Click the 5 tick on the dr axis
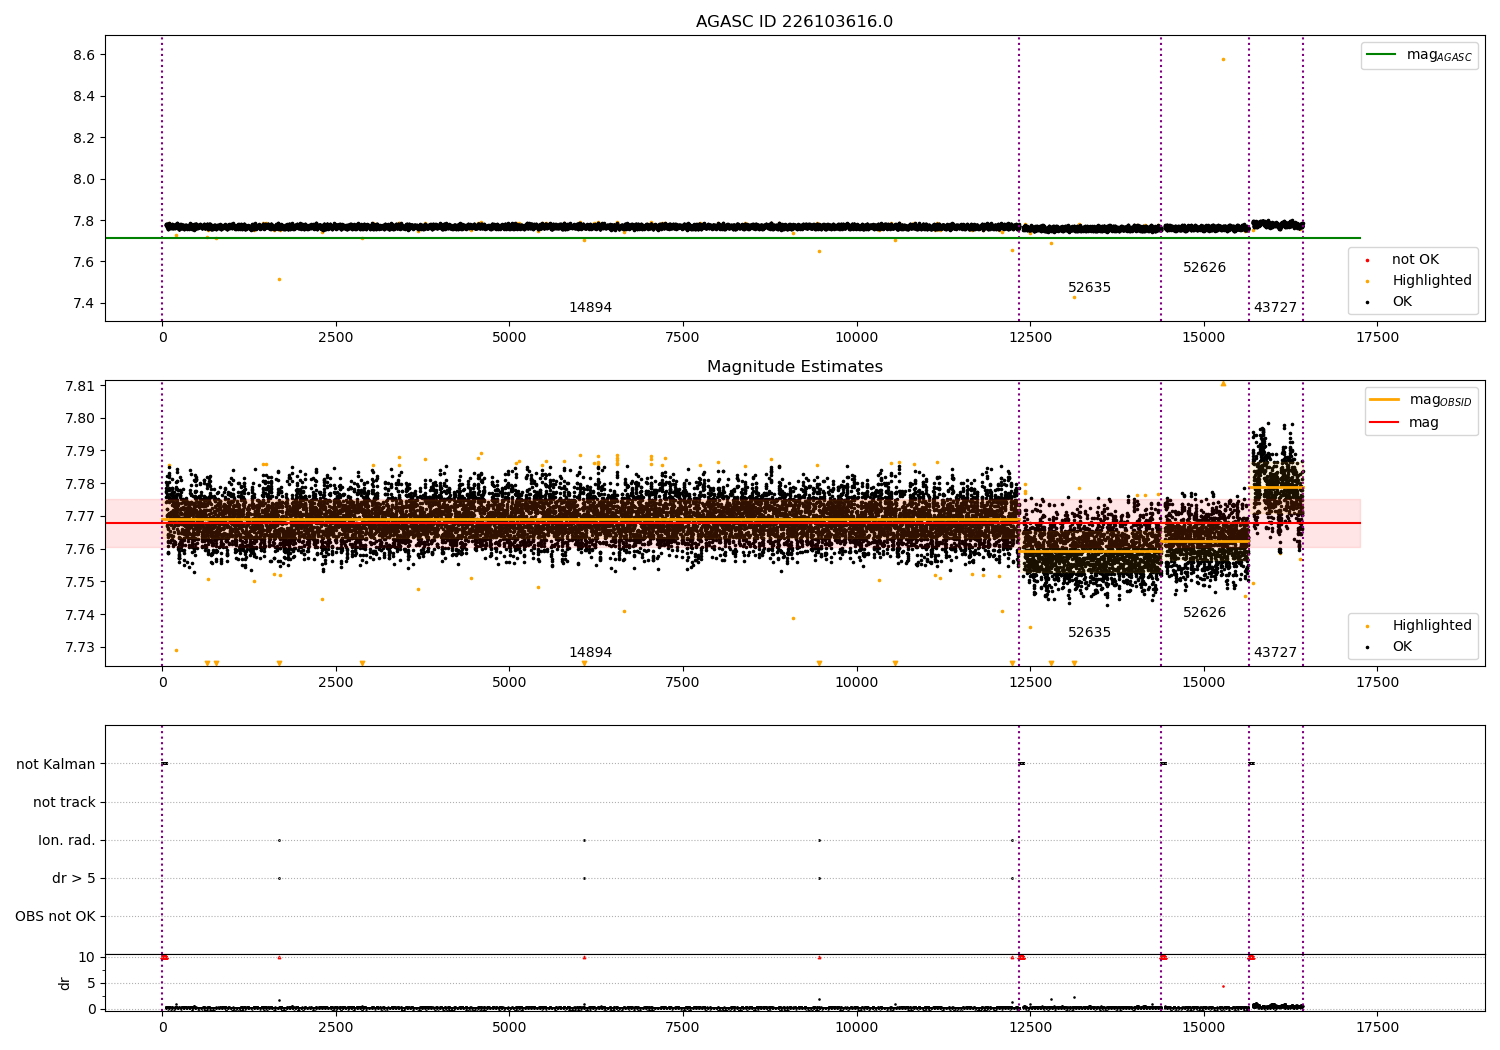Viewport: 1500px width, 1050px height. [x=91, y=984]
